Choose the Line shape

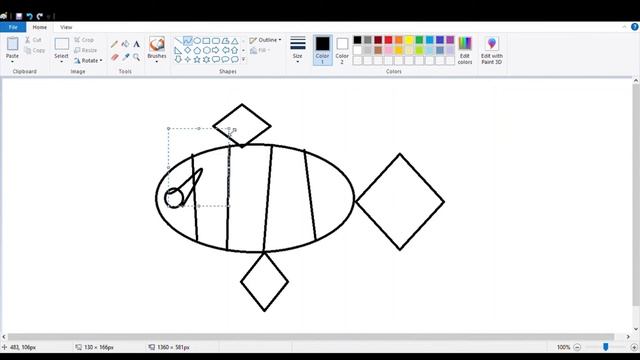[178, 41]
